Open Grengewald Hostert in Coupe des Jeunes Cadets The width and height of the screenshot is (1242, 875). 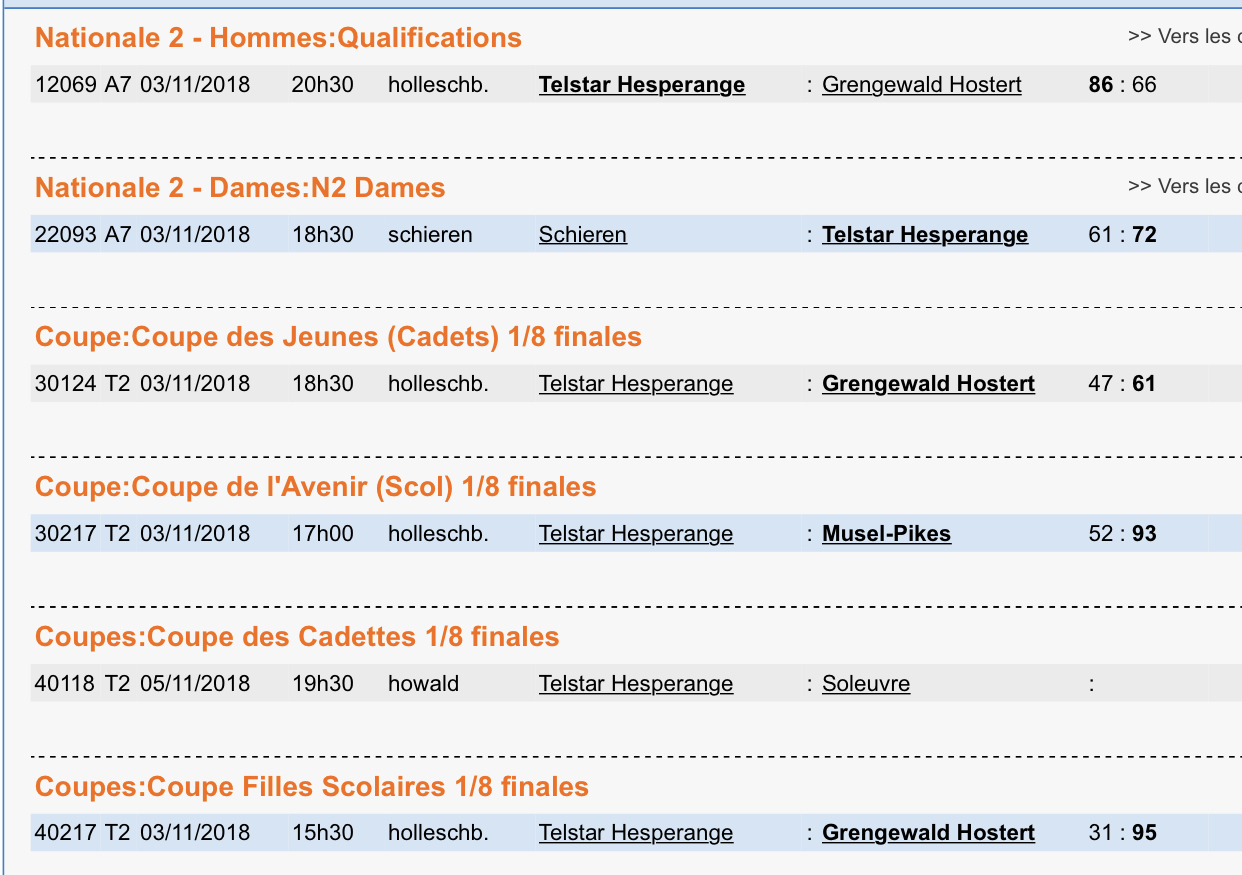click(x=928, y=384)
